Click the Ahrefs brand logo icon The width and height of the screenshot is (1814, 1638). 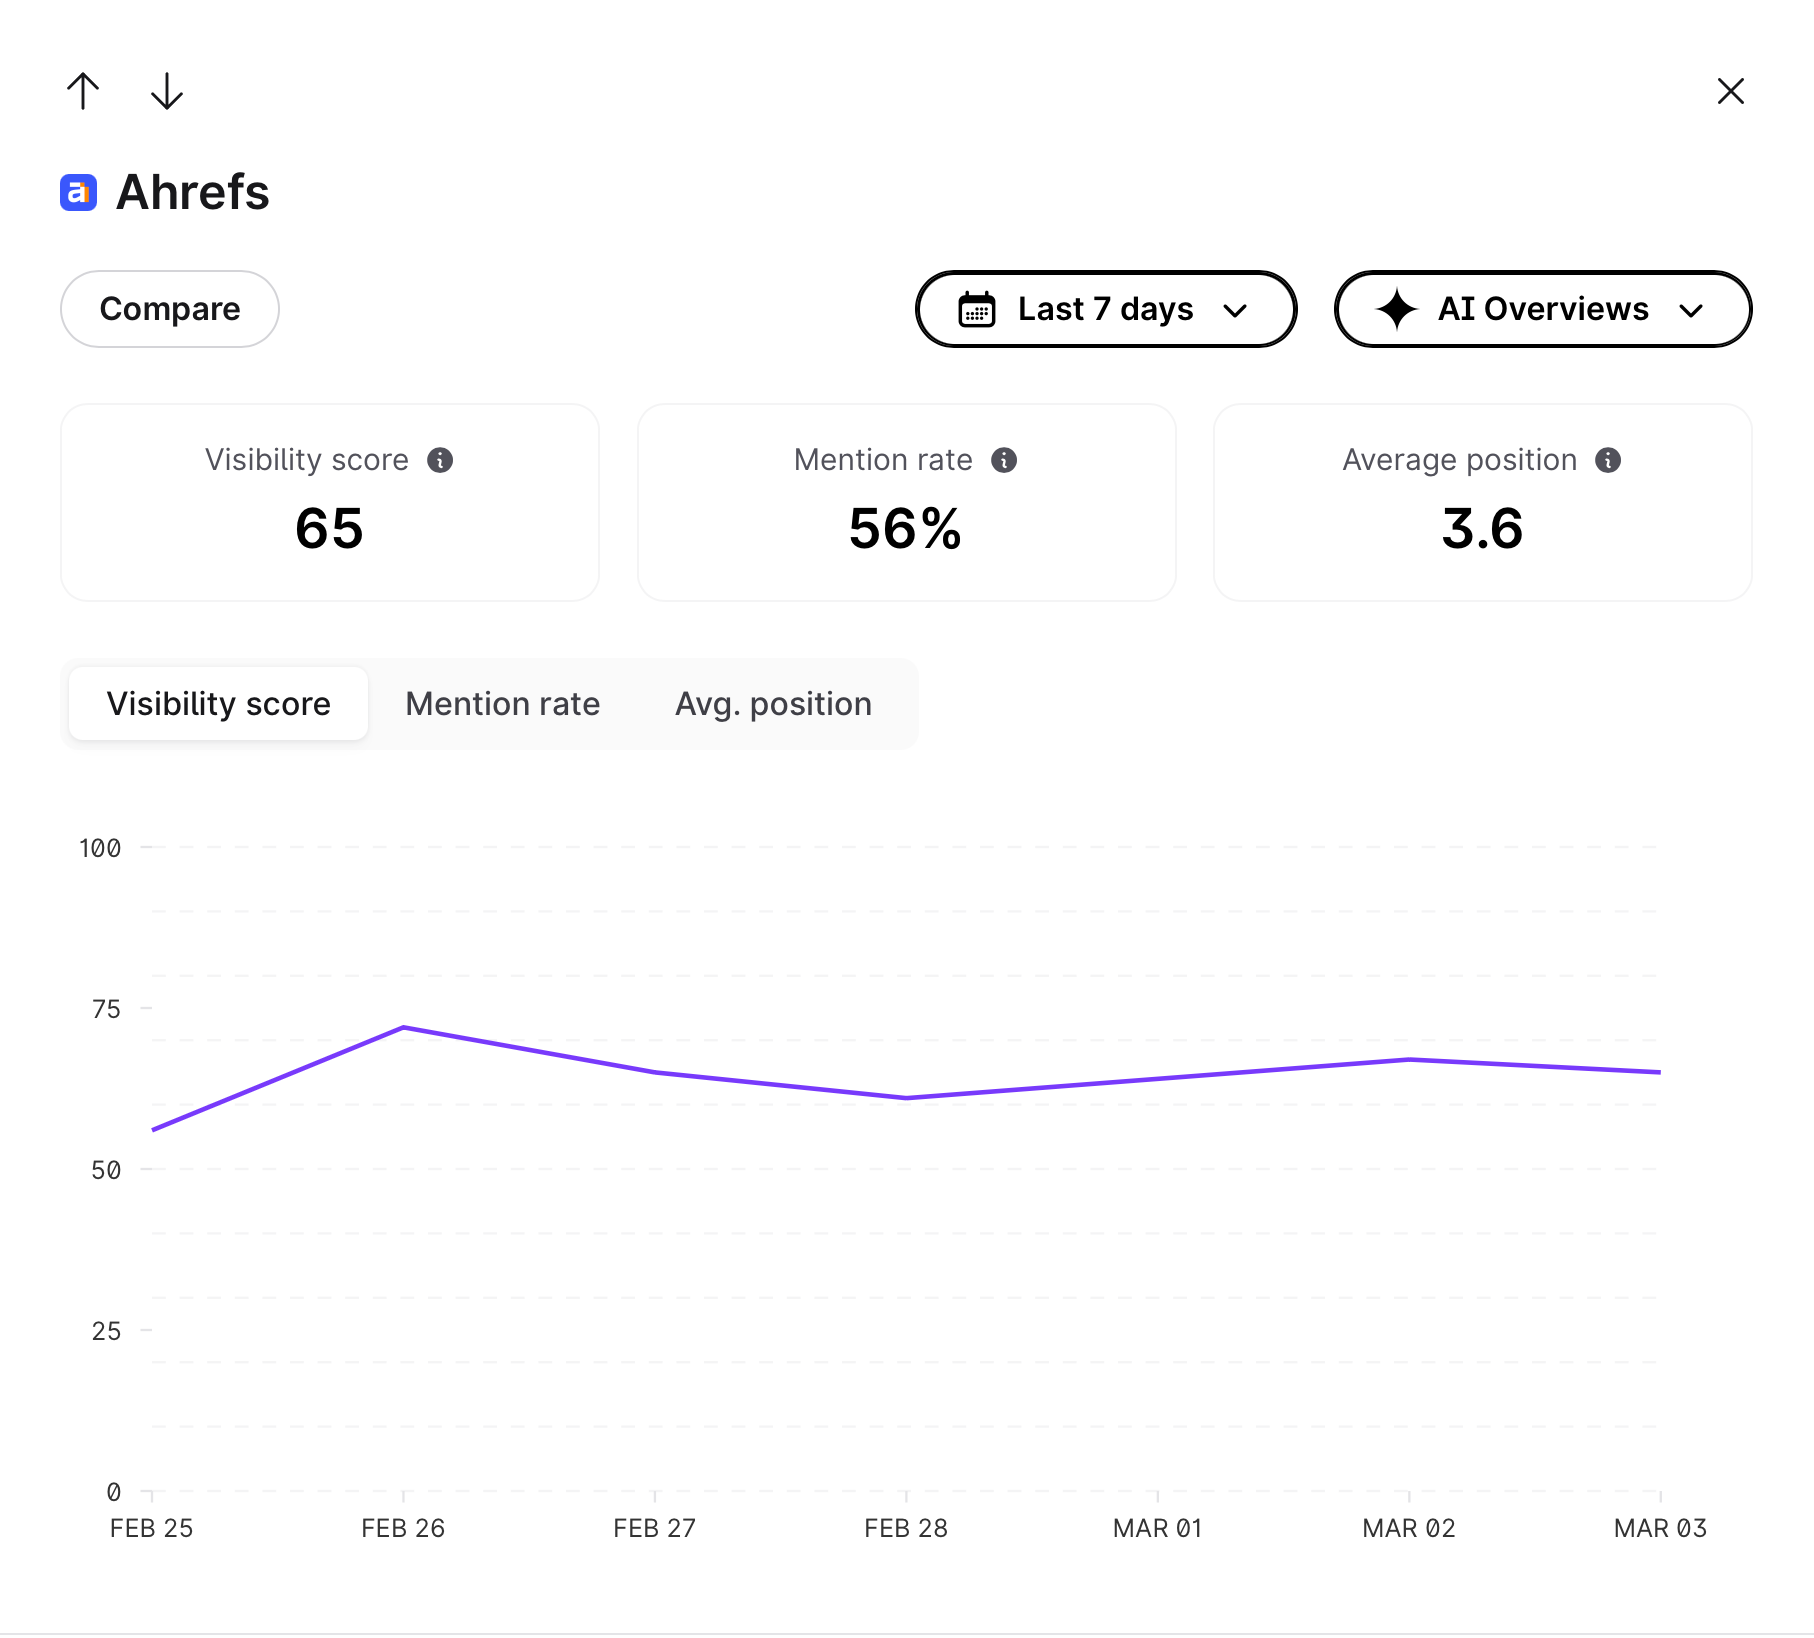[78, 192]
